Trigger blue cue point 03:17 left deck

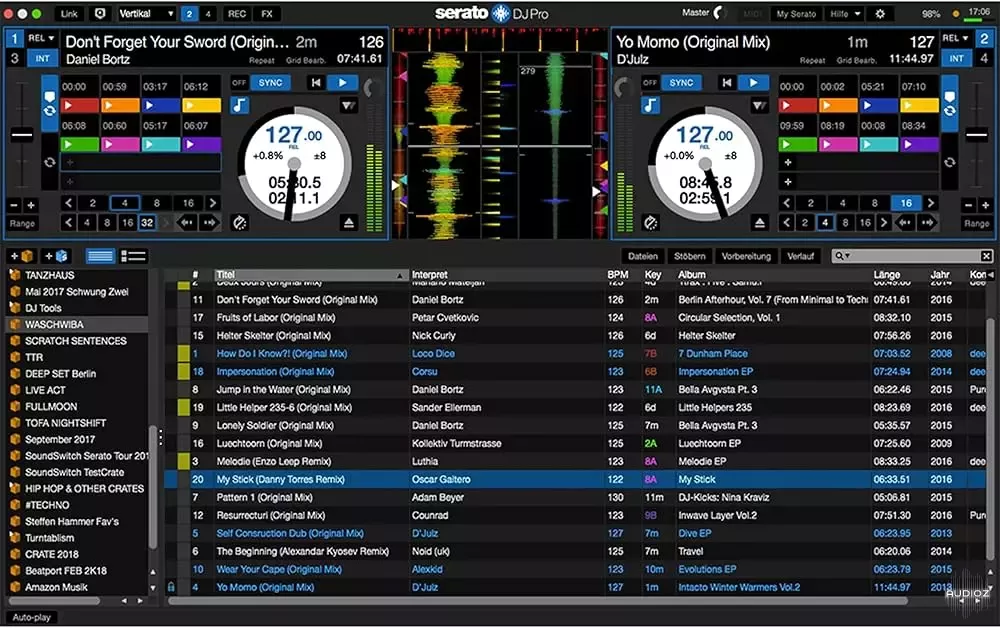coord(161,105)
